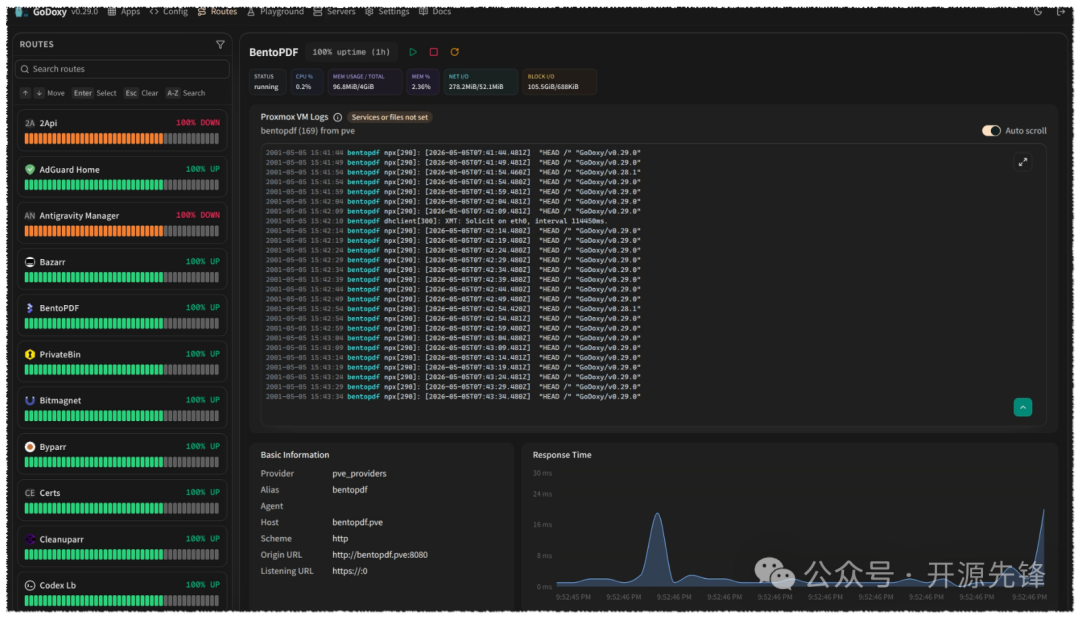Select the Antigravity Manager route

click(122, 223)
